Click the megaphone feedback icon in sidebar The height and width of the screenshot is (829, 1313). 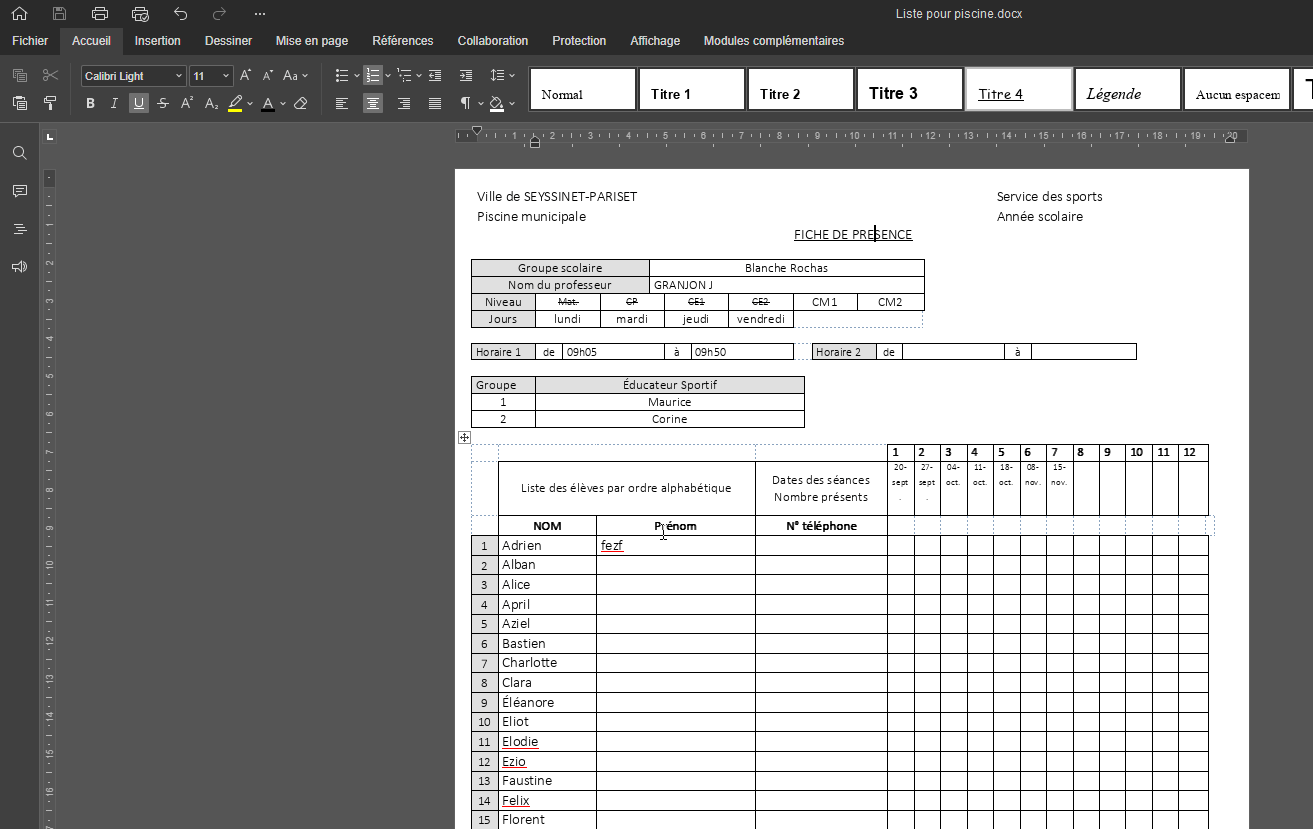point(19,267)
